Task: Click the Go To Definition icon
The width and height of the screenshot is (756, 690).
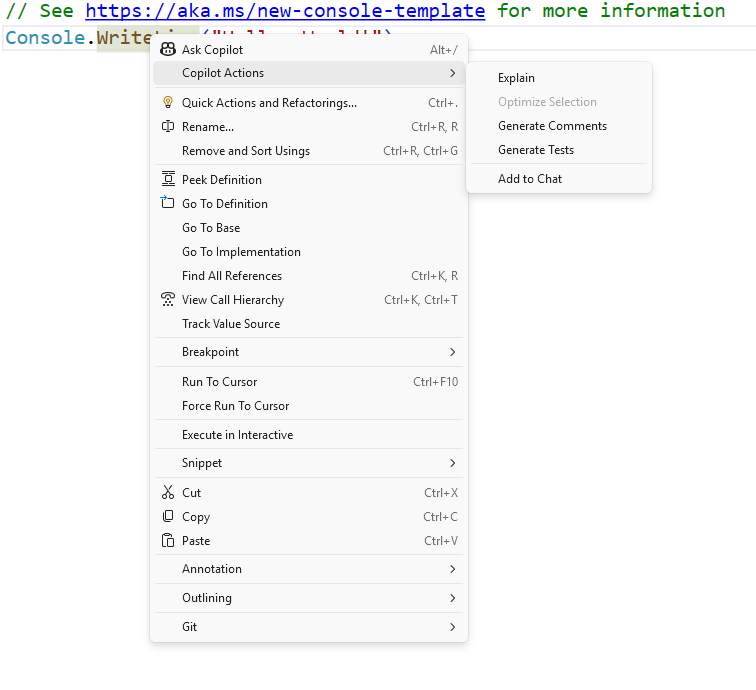Action: (x=167, y=202)
